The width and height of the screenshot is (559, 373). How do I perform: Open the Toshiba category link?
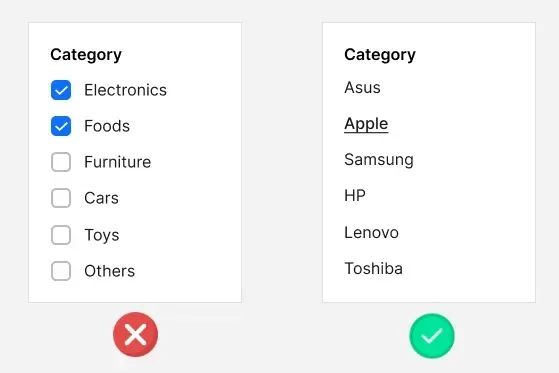(373, 269)
